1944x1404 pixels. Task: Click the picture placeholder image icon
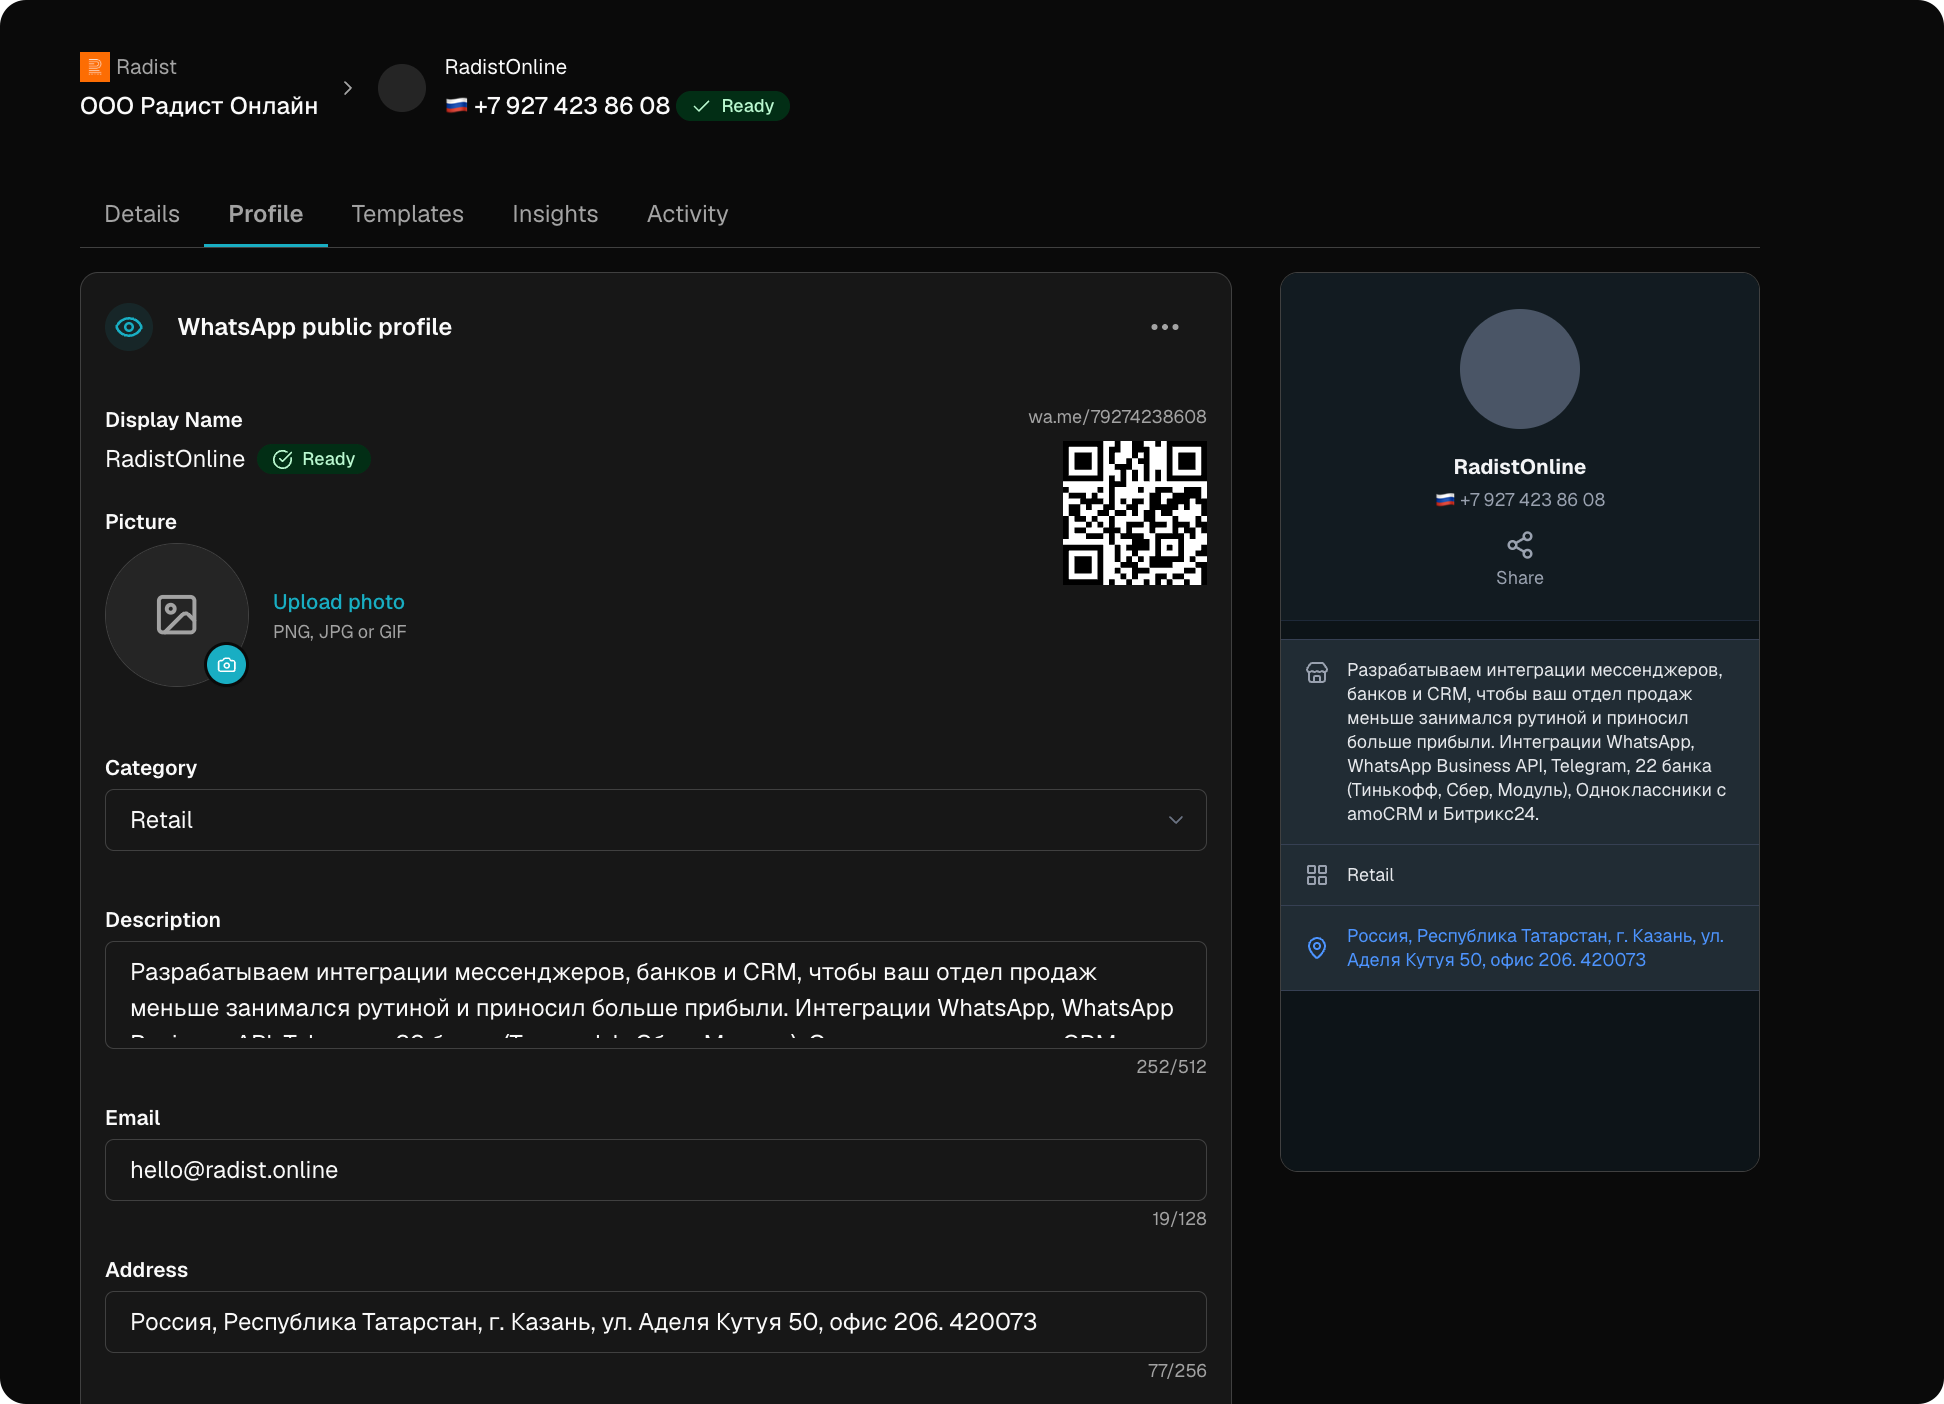pos(177,615)
